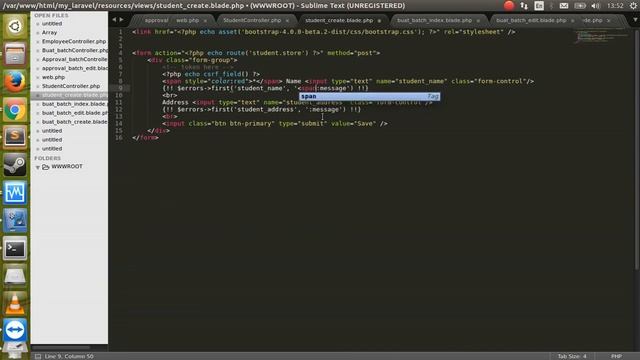The height and width of the screenshot is (360, 640).
Task: Open the removable drive launcher icon
Action: tap(15, 276)
